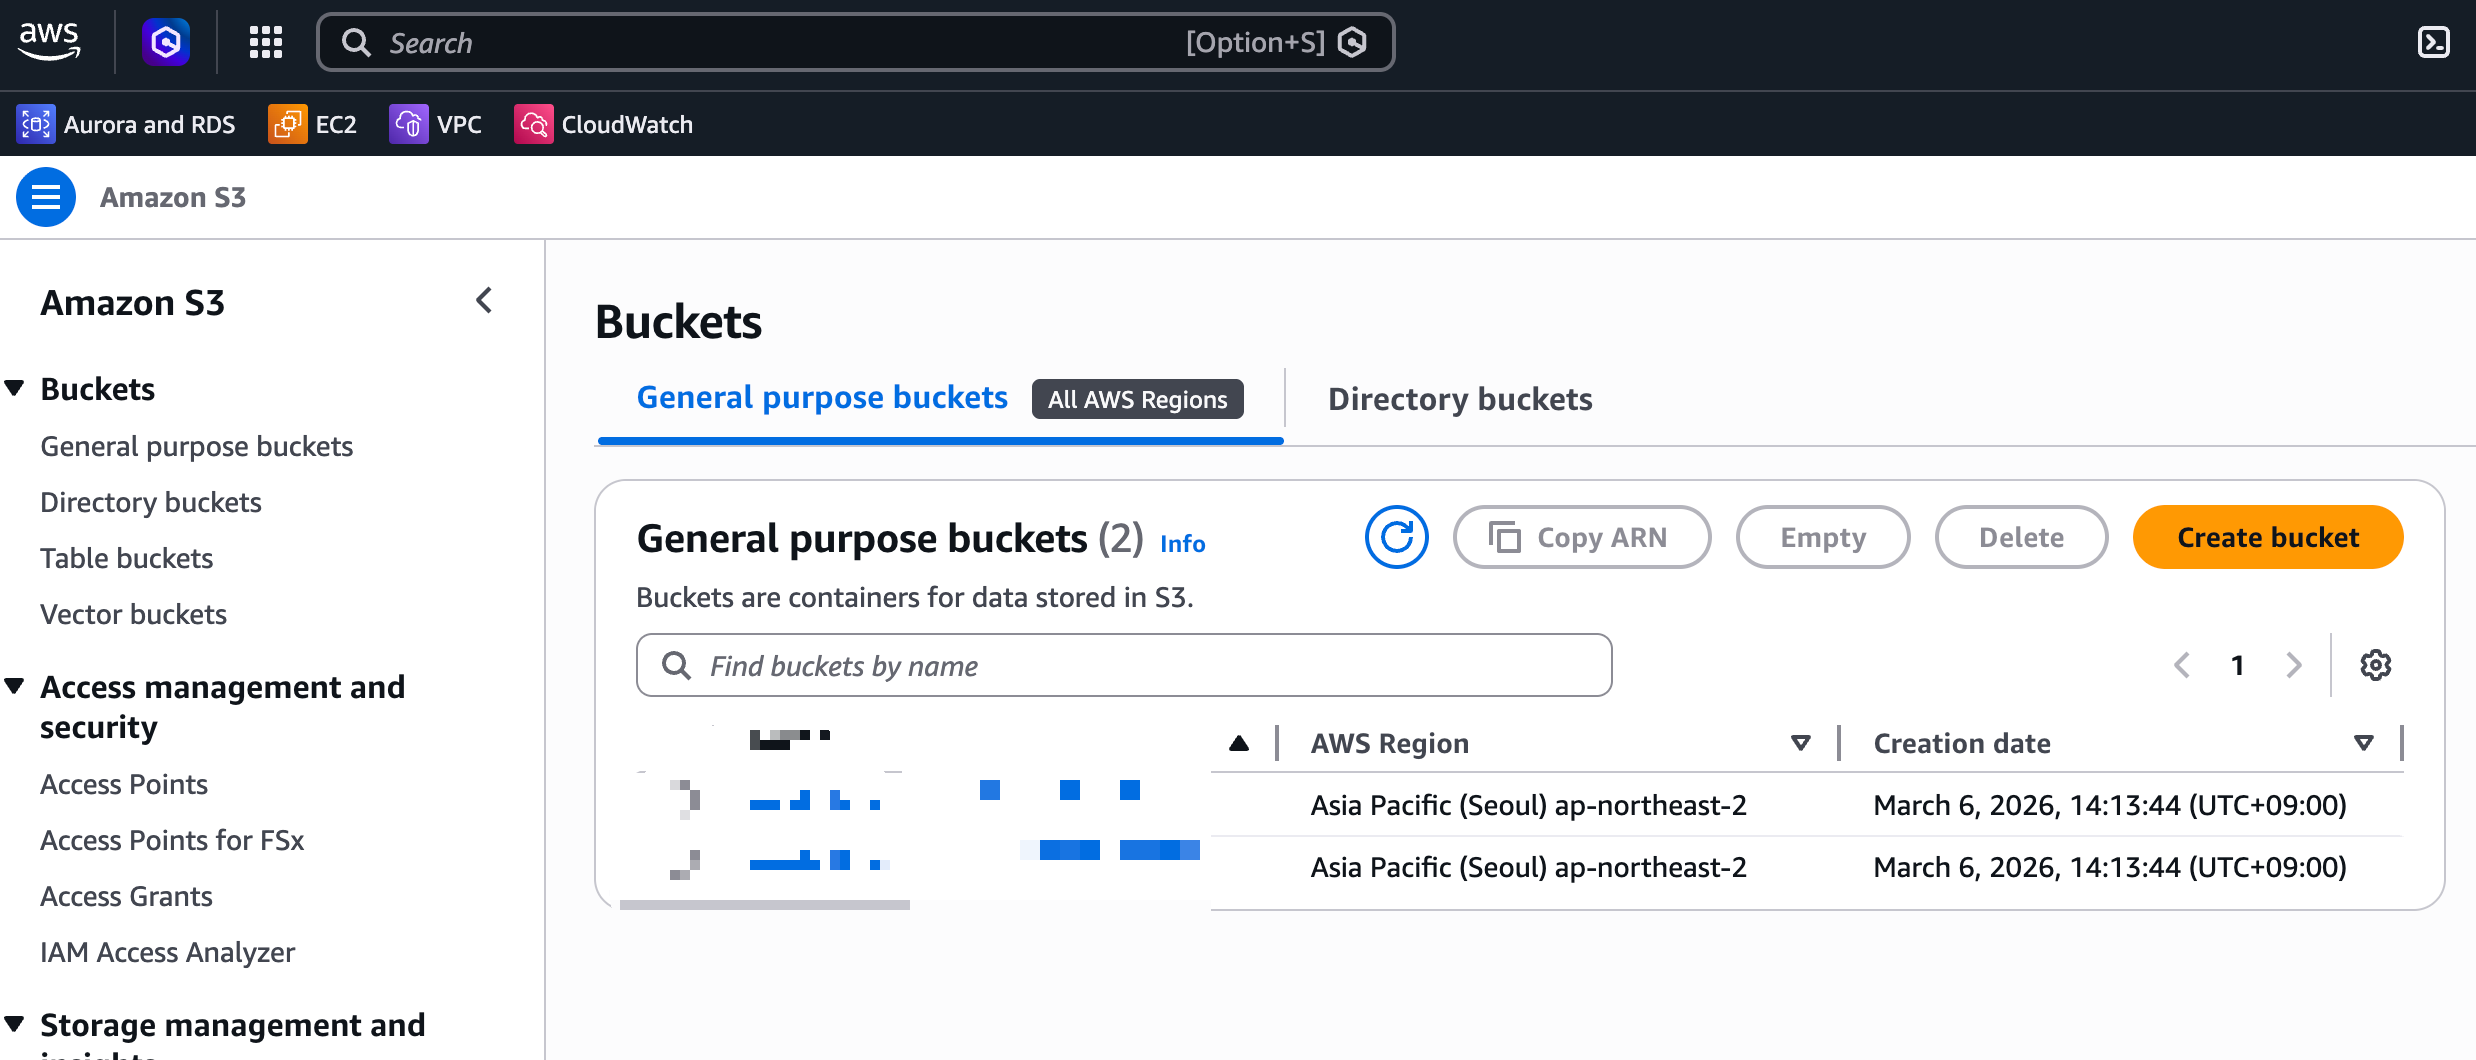Open the Amazon Q assistant icon
This screenshot has height=1060, width=2476.
[x=166, y=42]
